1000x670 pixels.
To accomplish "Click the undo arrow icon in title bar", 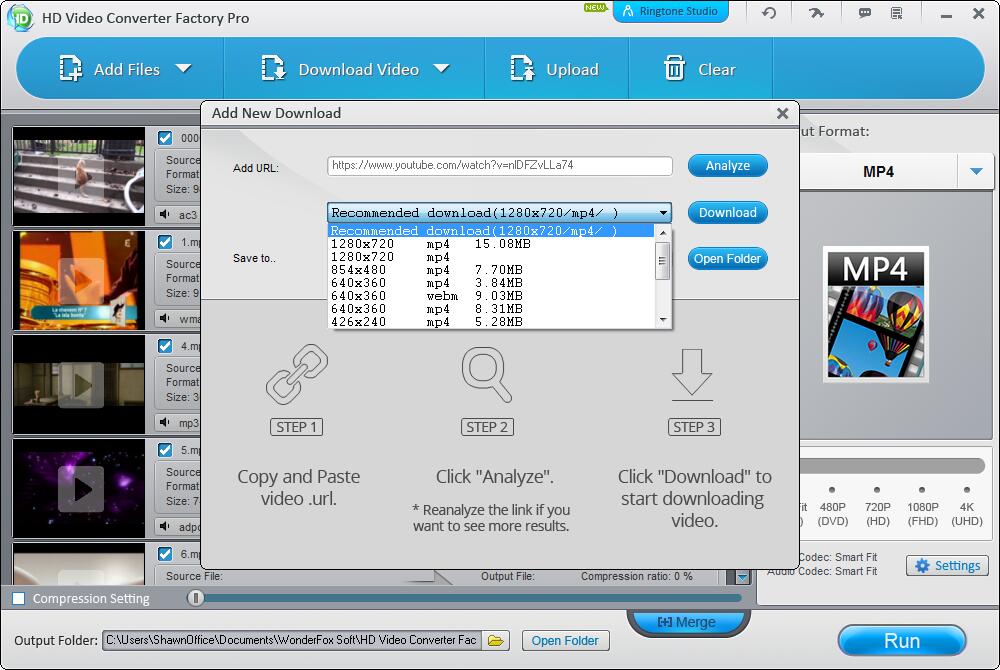I will pyautogui.click(x=769, y=13).
